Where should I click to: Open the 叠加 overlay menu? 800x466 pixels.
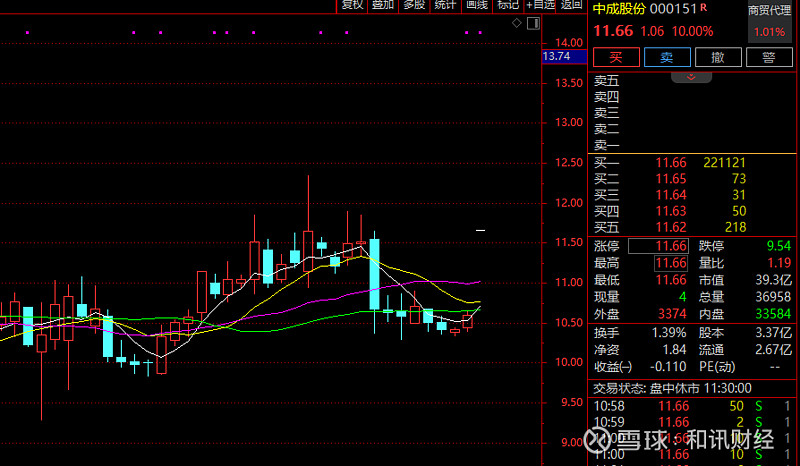(x=383, y=5)
